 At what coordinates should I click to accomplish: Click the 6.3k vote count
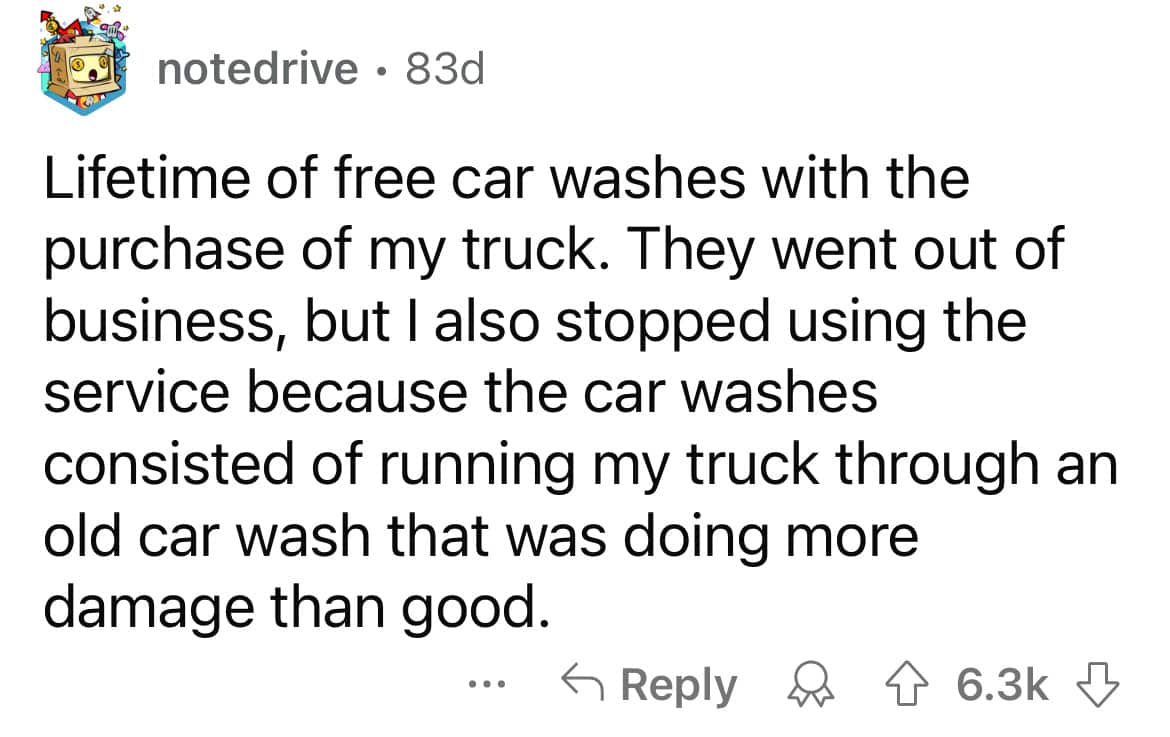(997, 685)
